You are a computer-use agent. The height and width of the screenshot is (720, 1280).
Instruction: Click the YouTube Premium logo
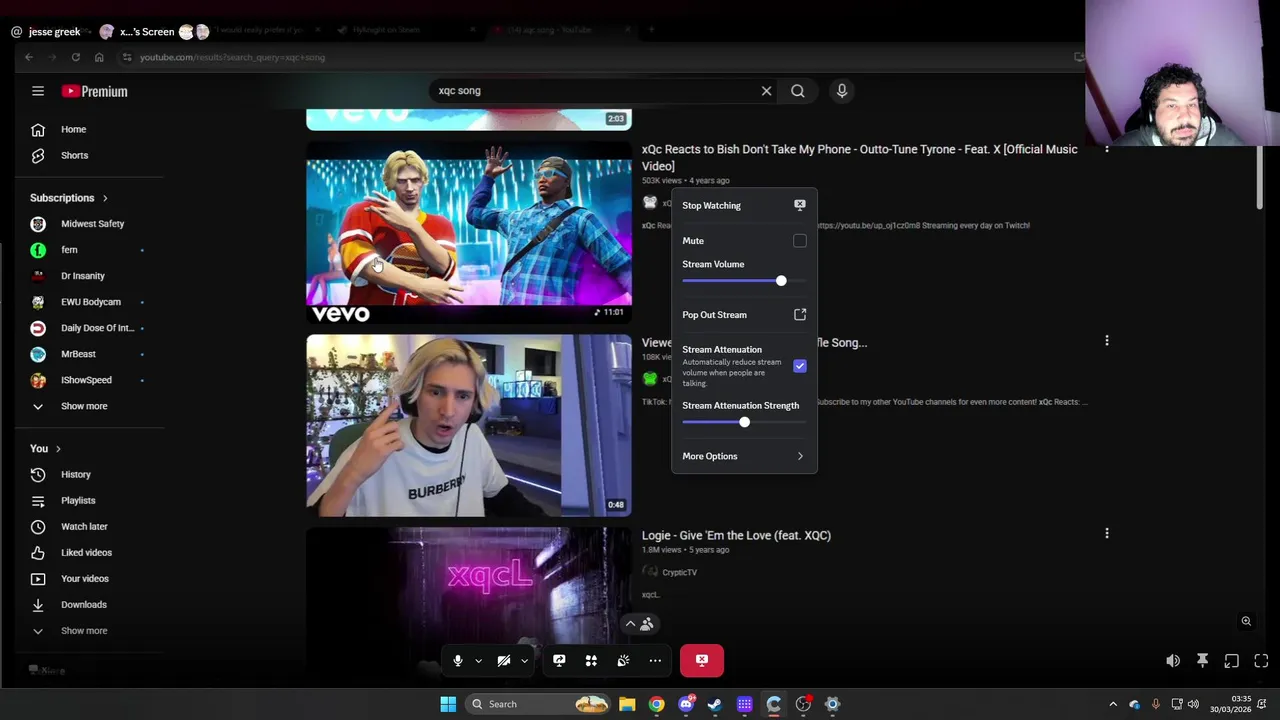(95, 91)
